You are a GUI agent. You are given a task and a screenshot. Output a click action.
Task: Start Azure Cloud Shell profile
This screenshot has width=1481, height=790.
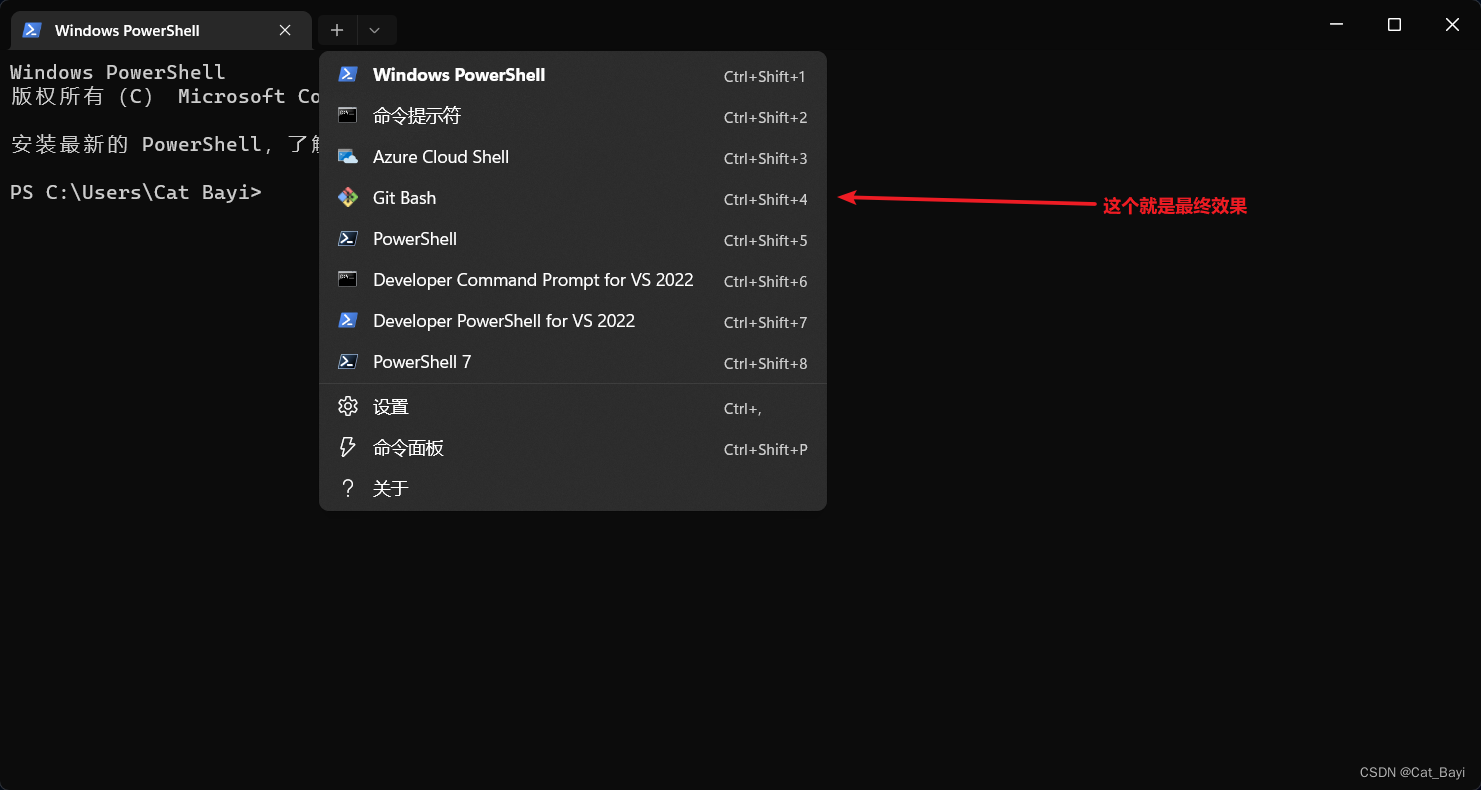573,157
